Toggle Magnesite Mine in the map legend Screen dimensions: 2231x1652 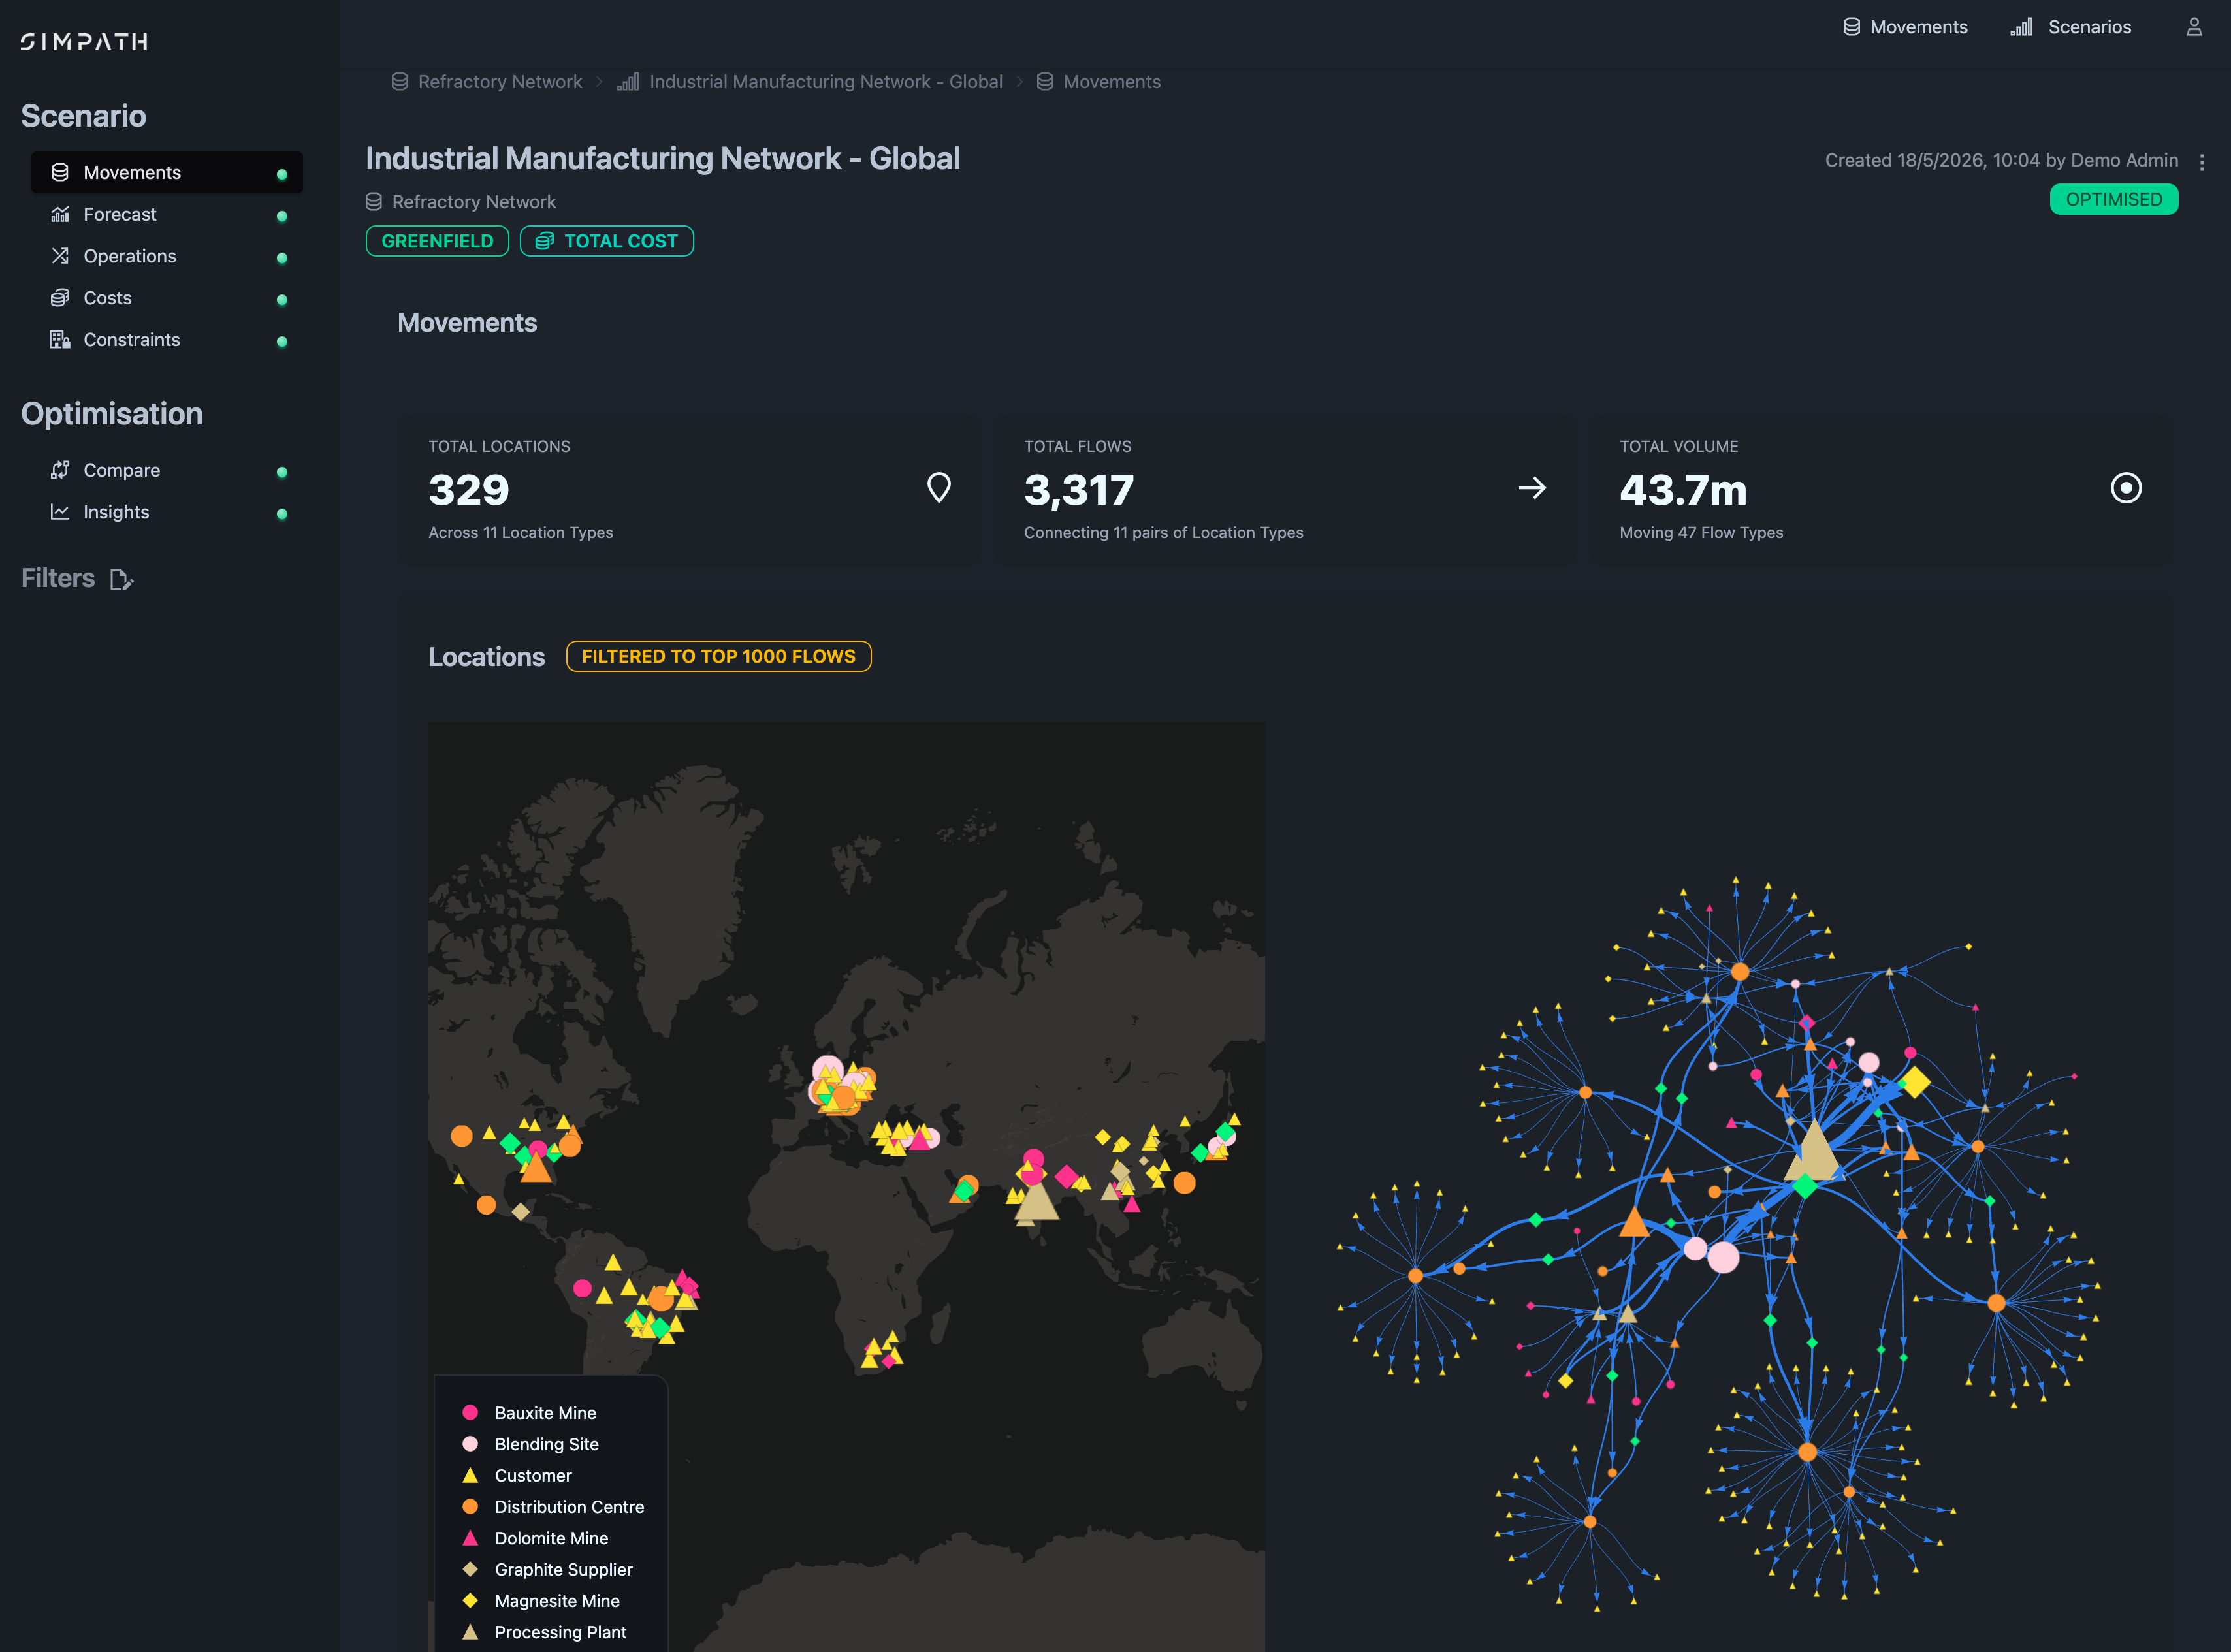pyautogui.click(x=541, y=1601)
